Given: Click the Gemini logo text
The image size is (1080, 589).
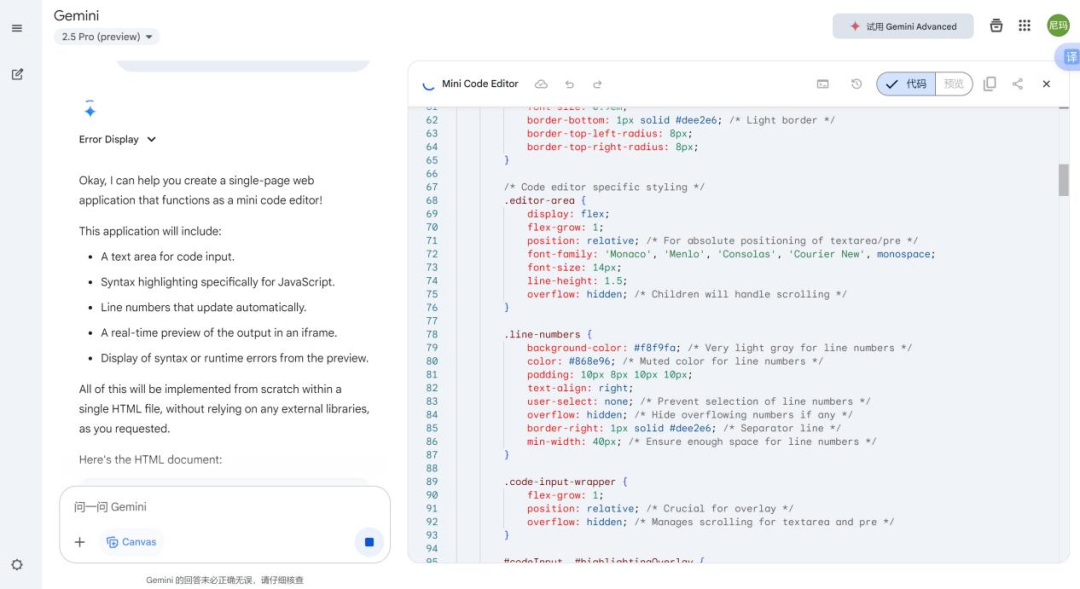Looking at the screenshot, I should click(x=76, y=15).
